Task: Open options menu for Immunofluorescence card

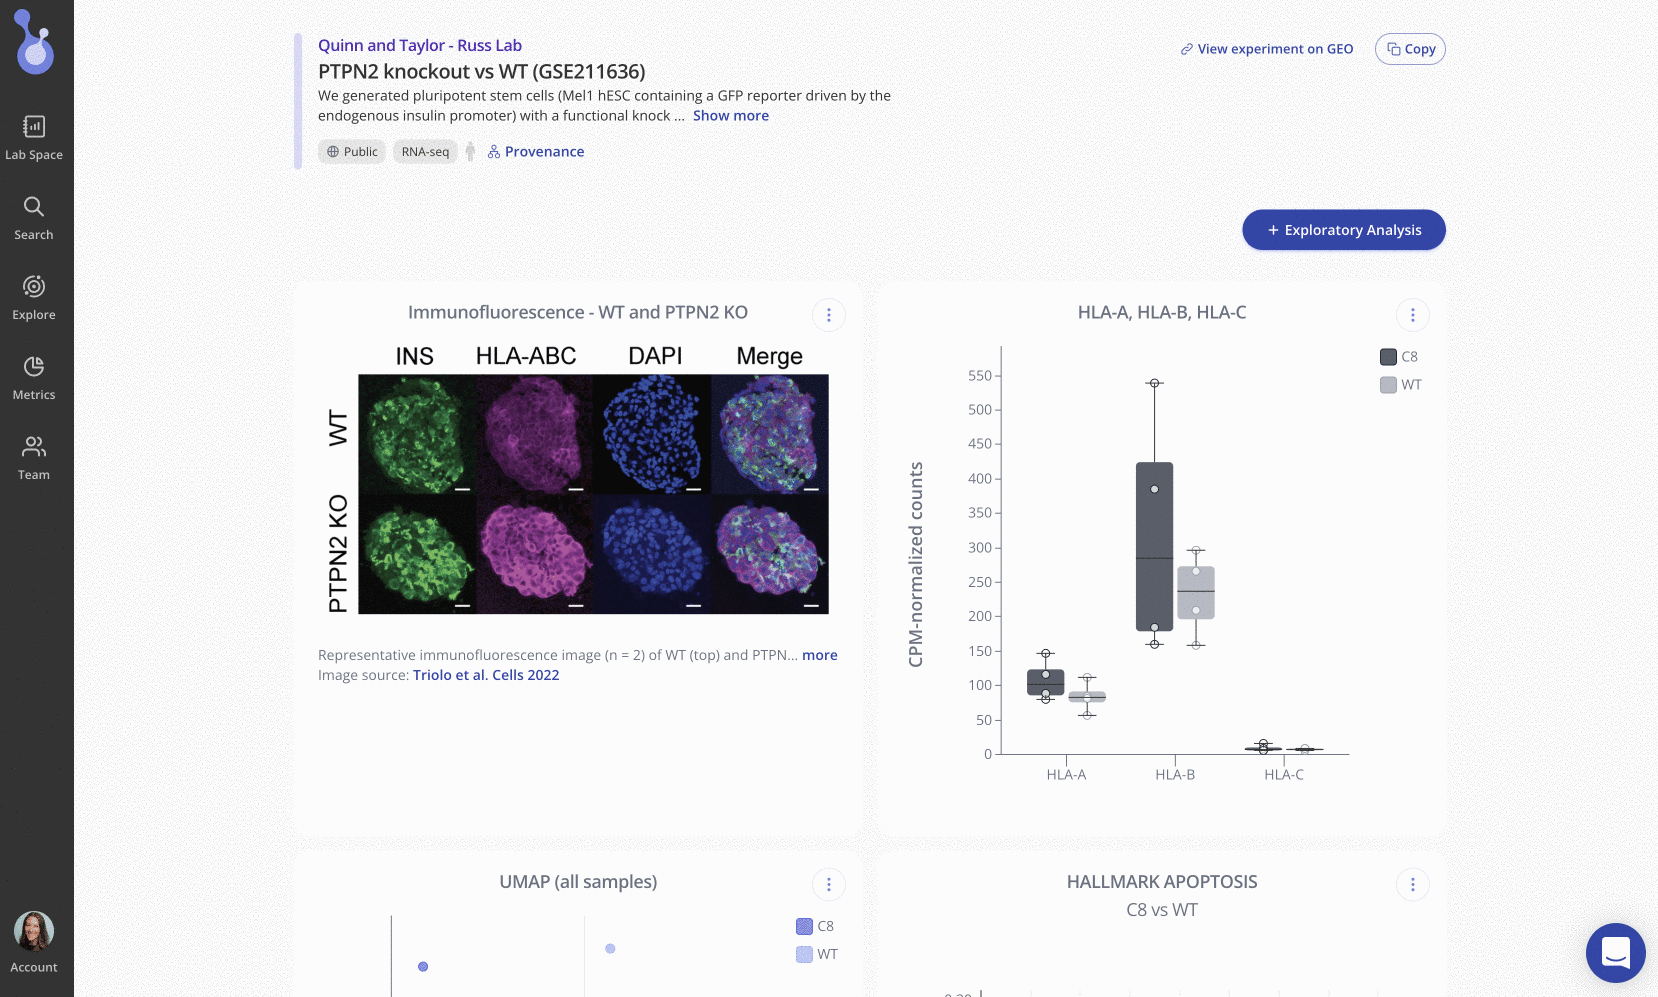Action: [828, 315]
